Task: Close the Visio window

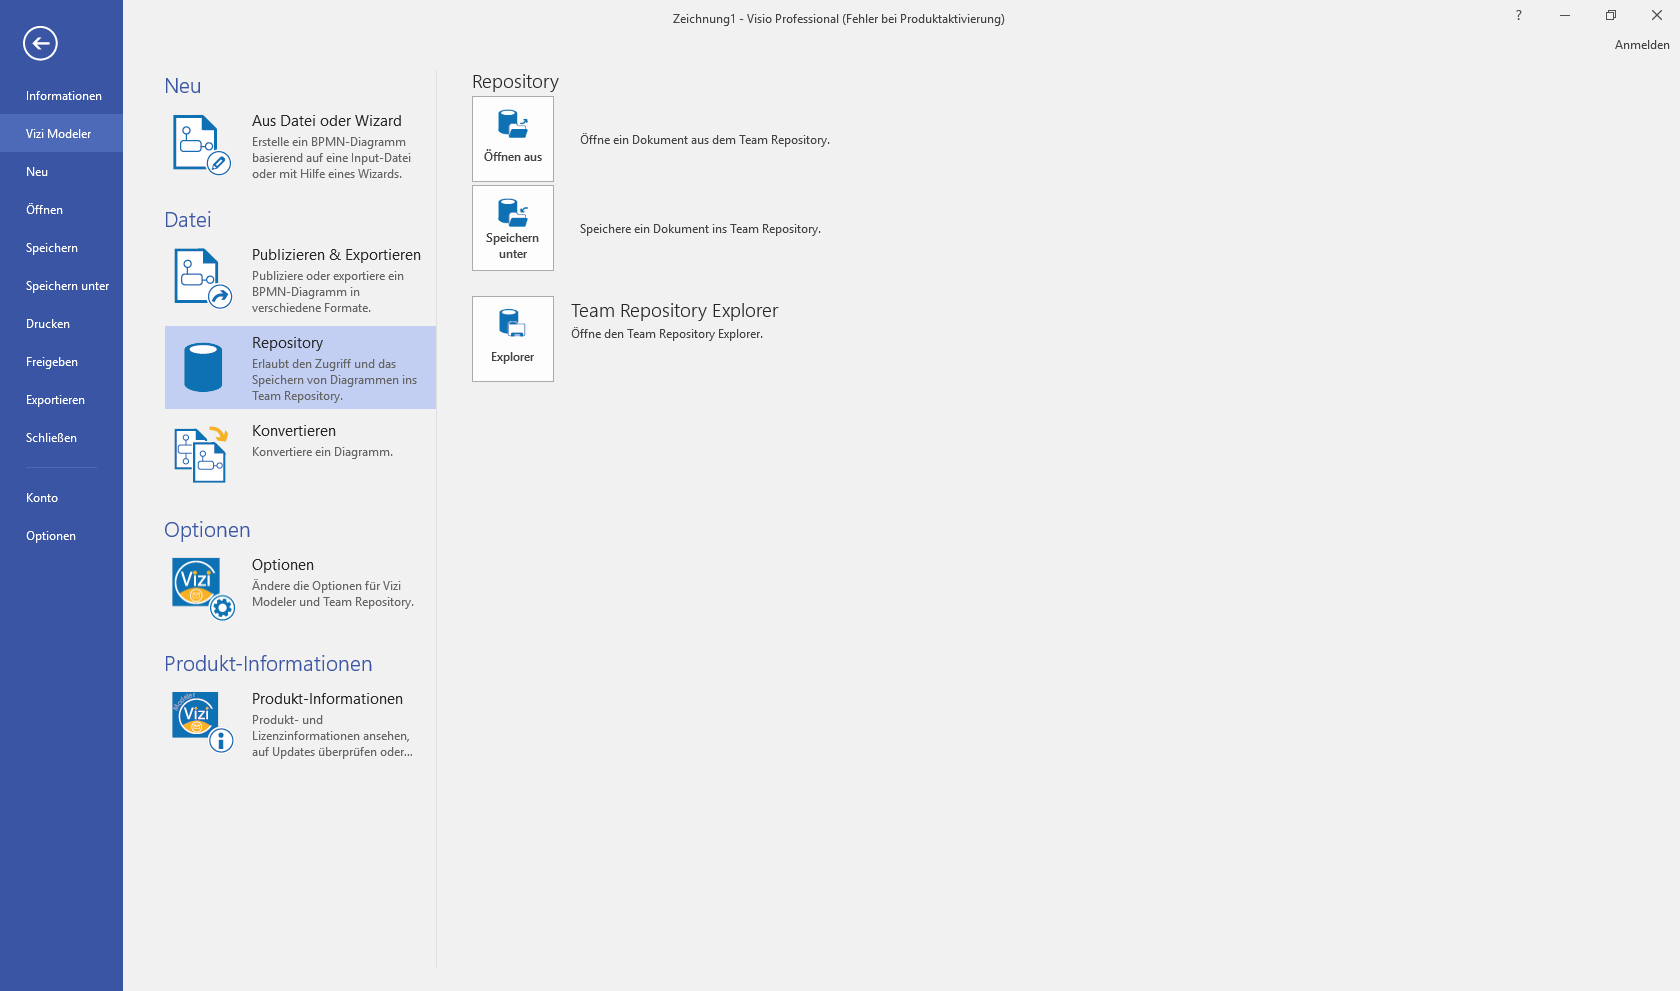Action: (x=1657, y=15)
